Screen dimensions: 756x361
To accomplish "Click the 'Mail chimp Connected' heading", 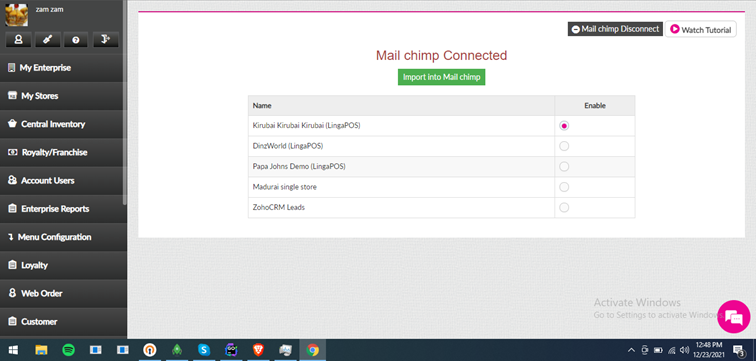I will coord(441,55).
